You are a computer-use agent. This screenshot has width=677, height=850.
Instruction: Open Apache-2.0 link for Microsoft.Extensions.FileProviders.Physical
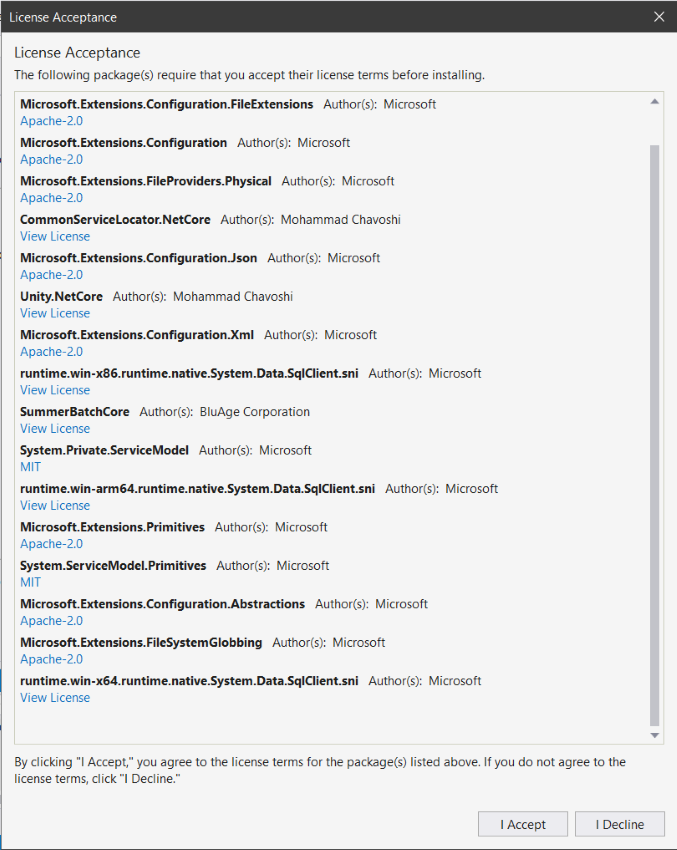click(x=51, y=198)
